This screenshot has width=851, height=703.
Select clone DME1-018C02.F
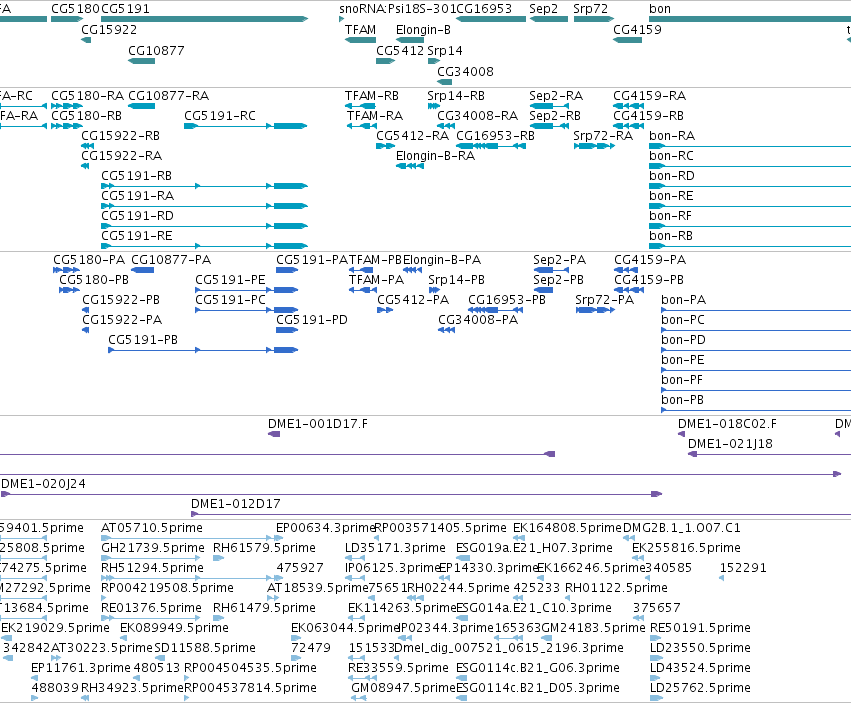[x=682, y=434]
